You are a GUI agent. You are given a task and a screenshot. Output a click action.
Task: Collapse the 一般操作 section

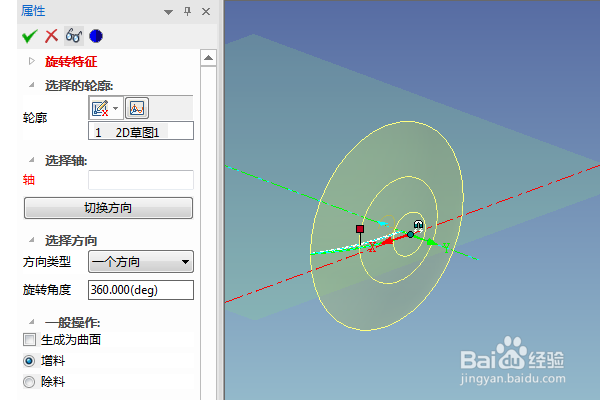click(32, 322)
